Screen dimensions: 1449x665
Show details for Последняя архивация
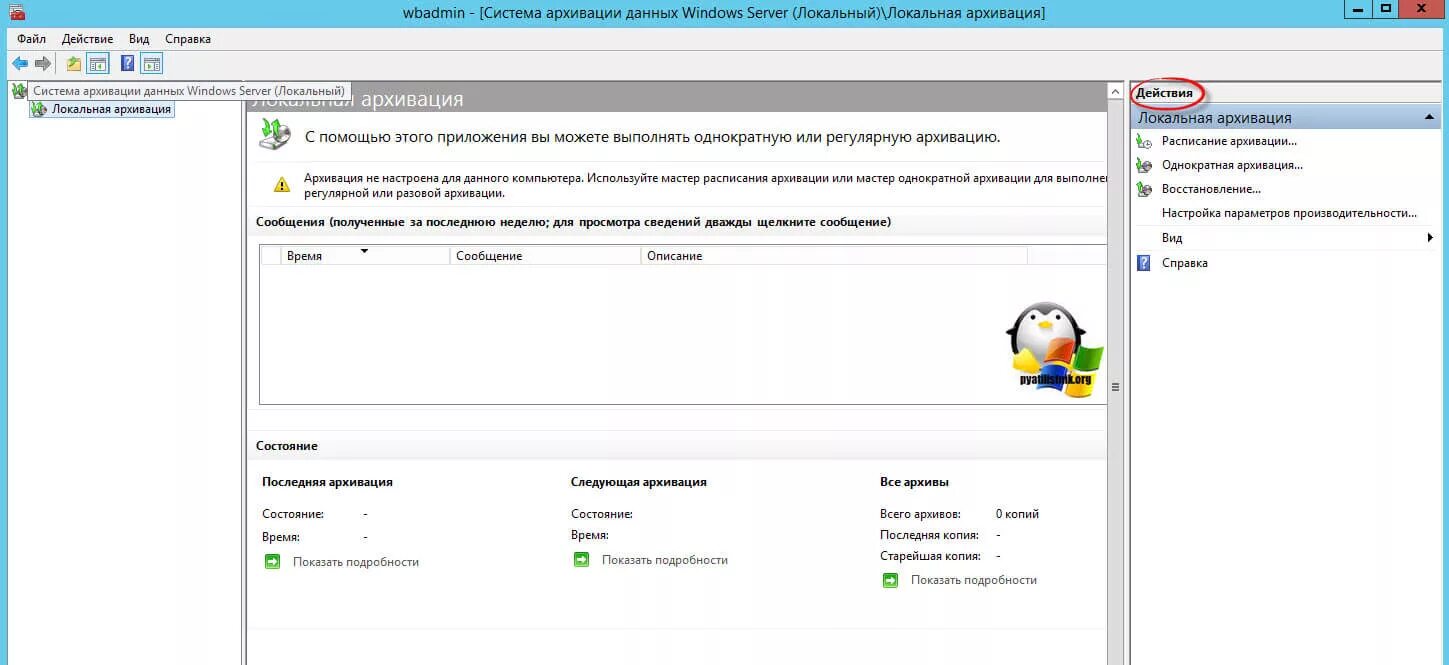pyautogui.click(x=356, y=562)
